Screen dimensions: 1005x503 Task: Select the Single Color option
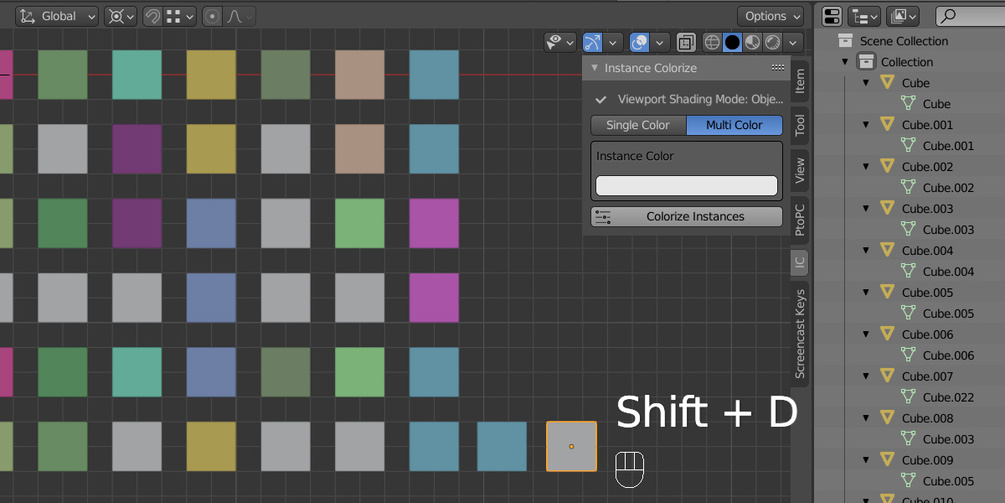638,125
